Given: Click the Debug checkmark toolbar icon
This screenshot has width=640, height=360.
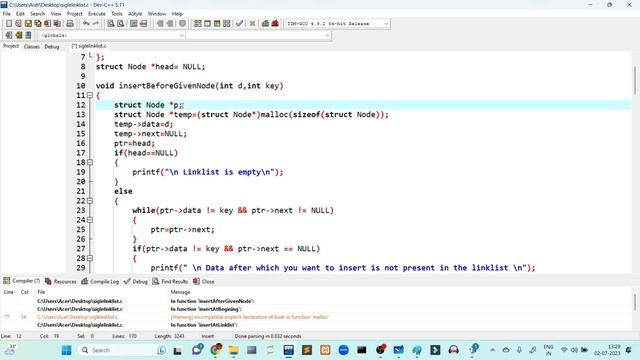Looking at the screenshot, I should pyautogui.click(x=240, y=24).
